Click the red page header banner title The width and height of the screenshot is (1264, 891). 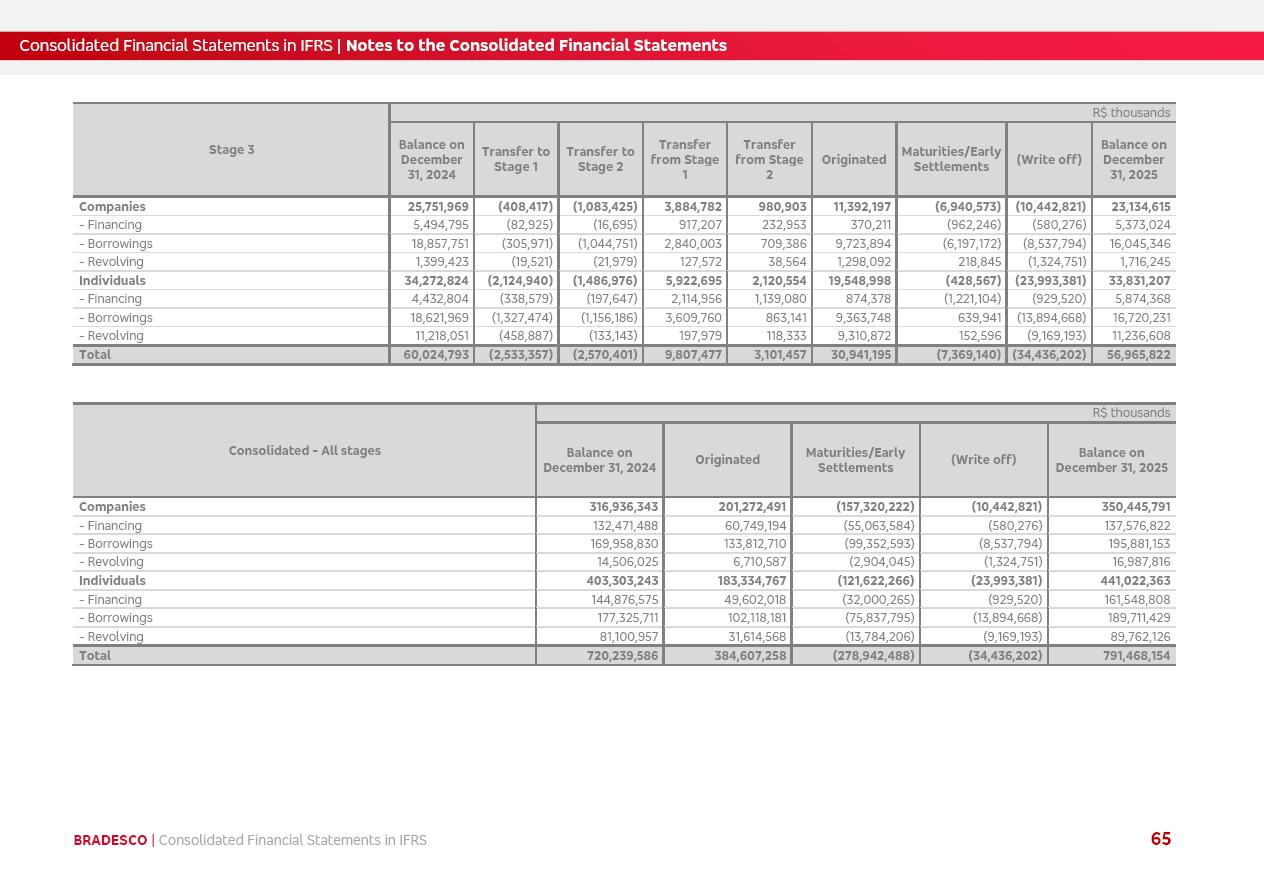[x=373, y=46]
